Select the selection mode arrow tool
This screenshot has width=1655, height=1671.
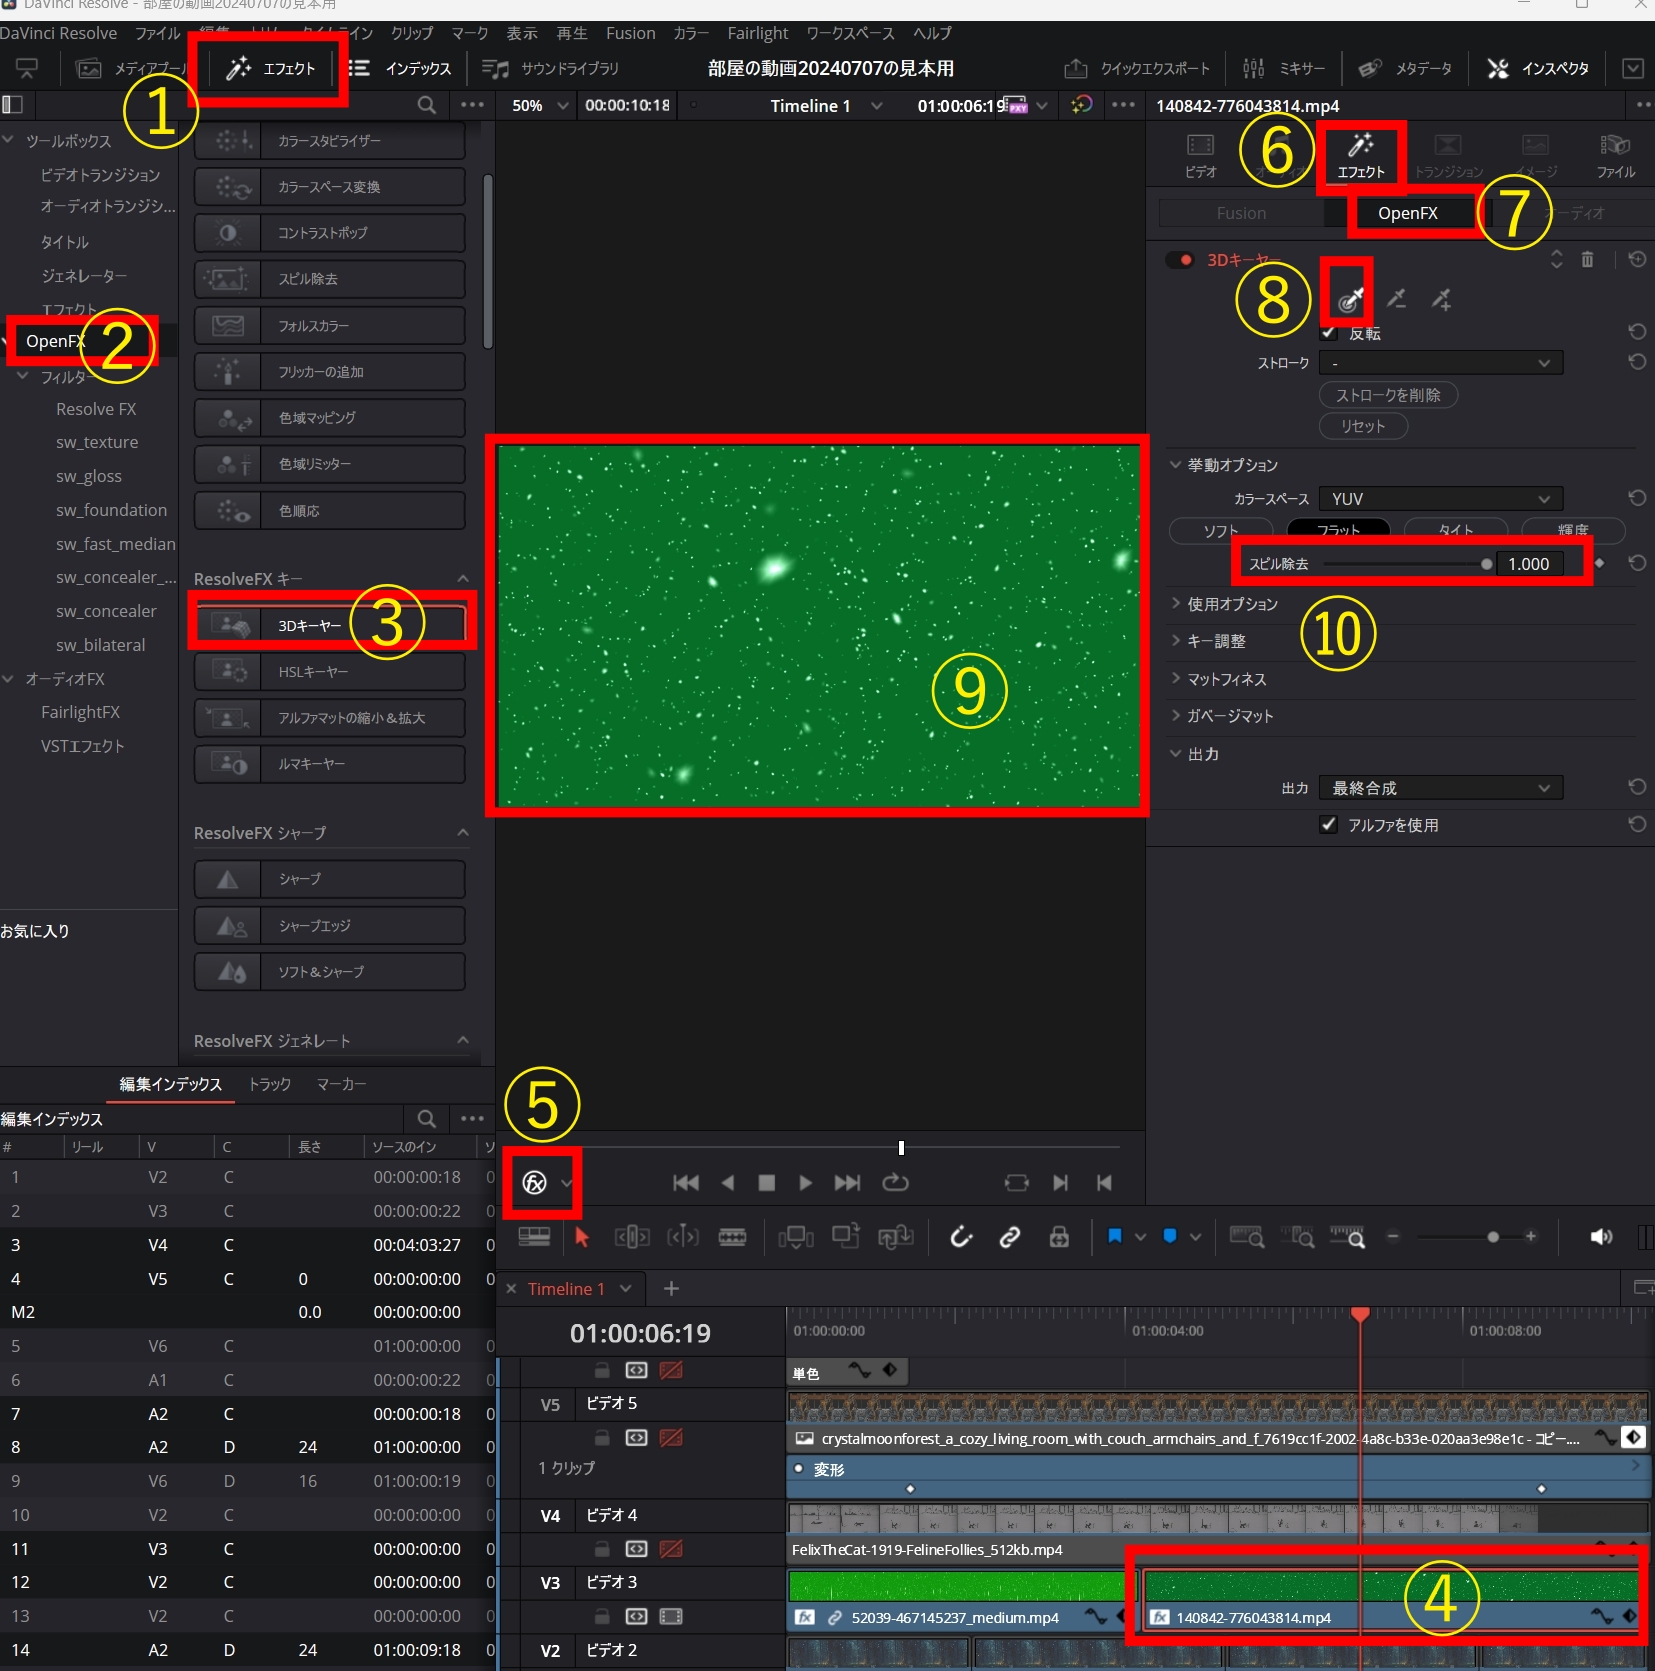tap(582, 1237)
